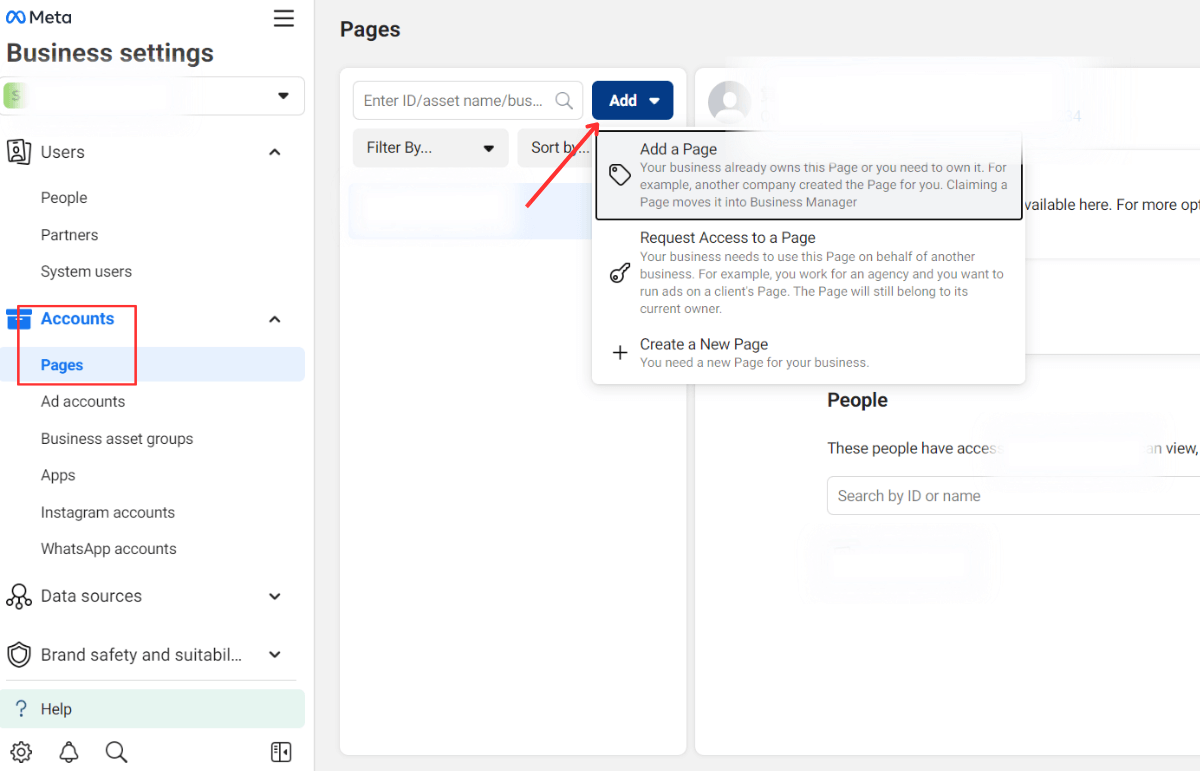Click the blue Add button
The image size is (1200, 771).
pos(632,100)
